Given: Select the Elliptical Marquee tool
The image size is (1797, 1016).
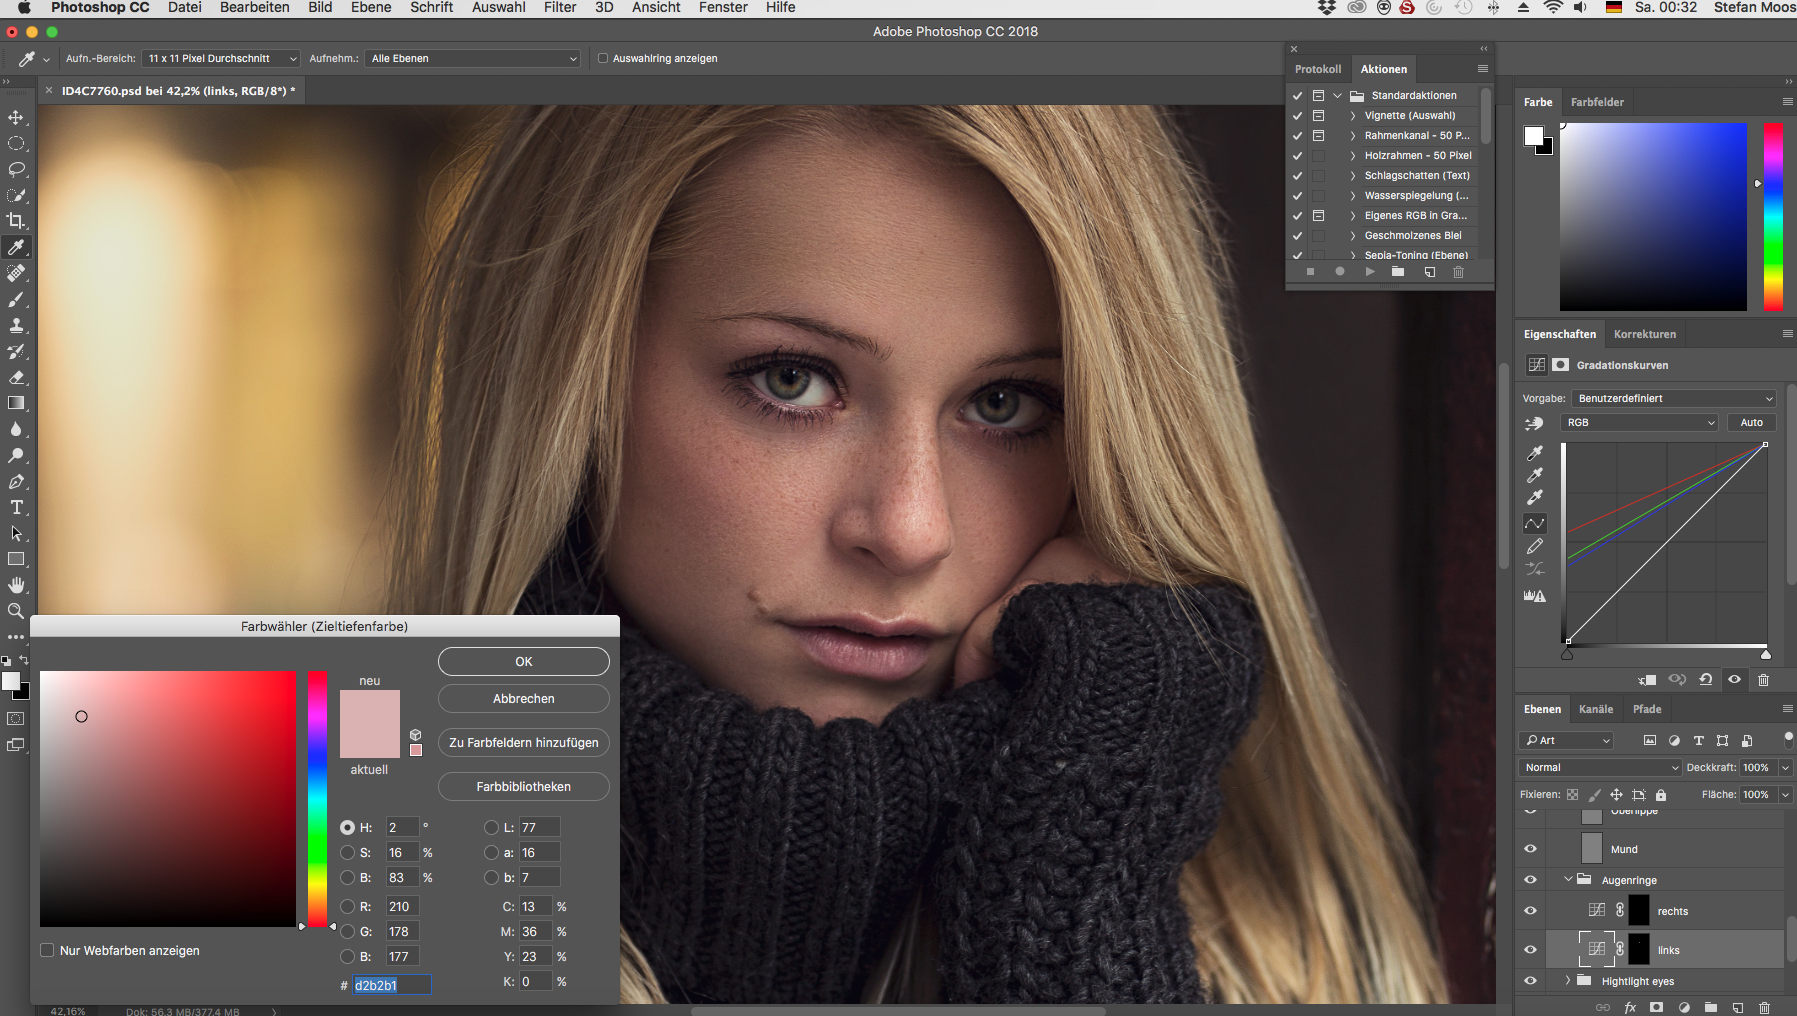Looking at the screenshot, I should pyautogui.click(x=16, y=144).
